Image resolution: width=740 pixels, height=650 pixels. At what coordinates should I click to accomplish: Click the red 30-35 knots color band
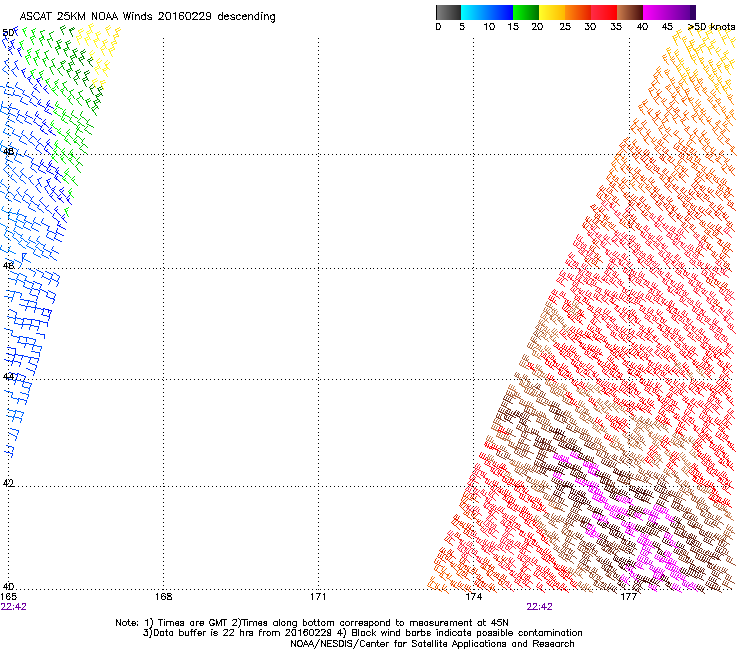coord(604,12)
